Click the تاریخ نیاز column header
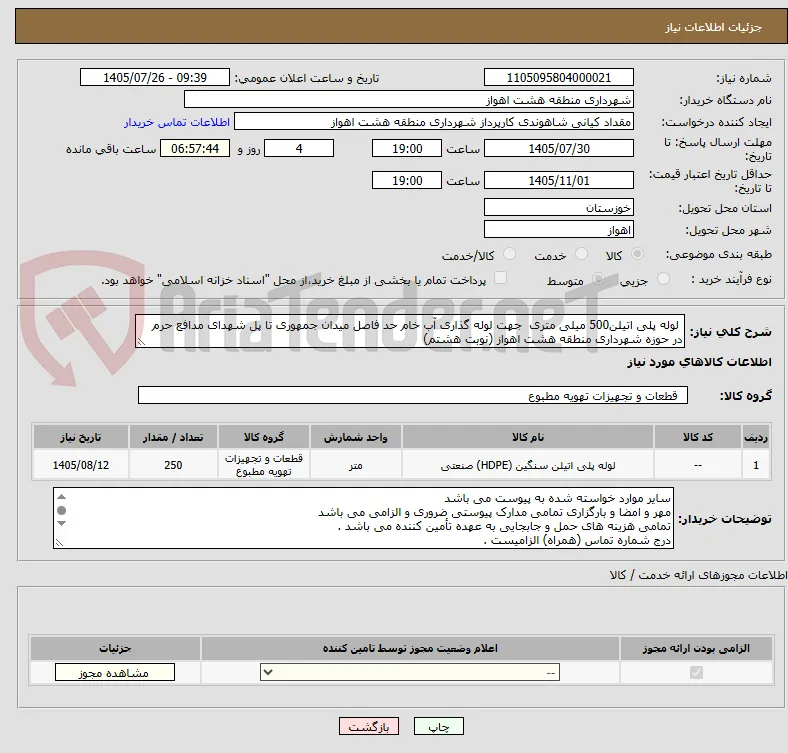788x753 pixels. point(80,437)
